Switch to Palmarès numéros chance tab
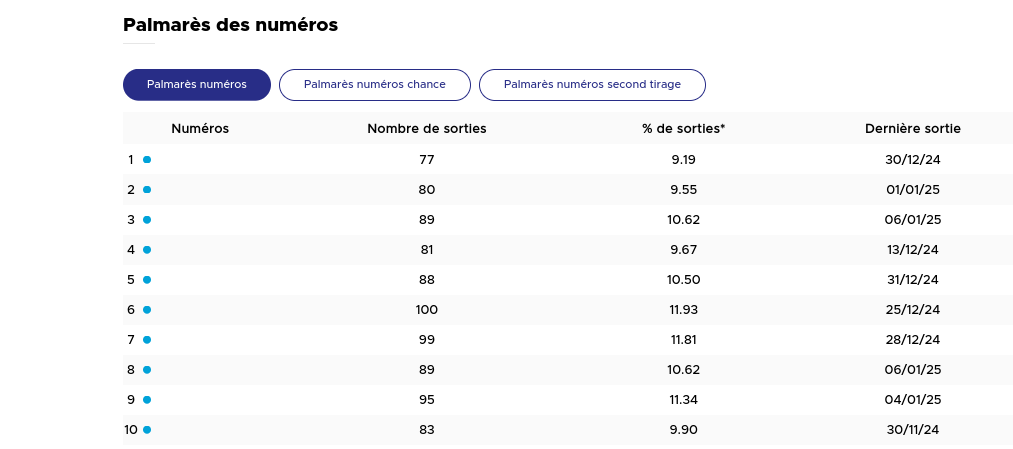Screen dimensions: 1013x449 click(x=375, y=85)
